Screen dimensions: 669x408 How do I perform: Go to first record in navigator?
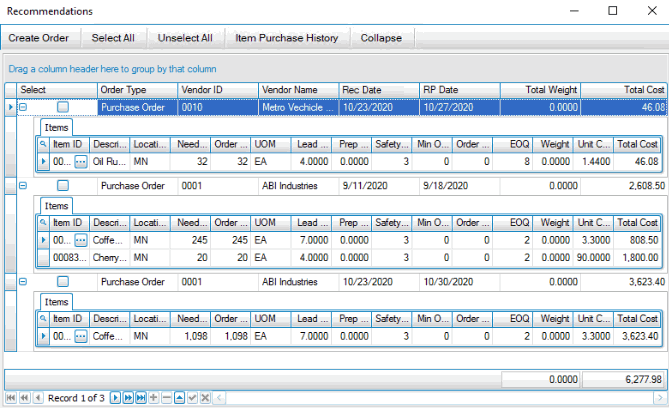coord(11,398)
